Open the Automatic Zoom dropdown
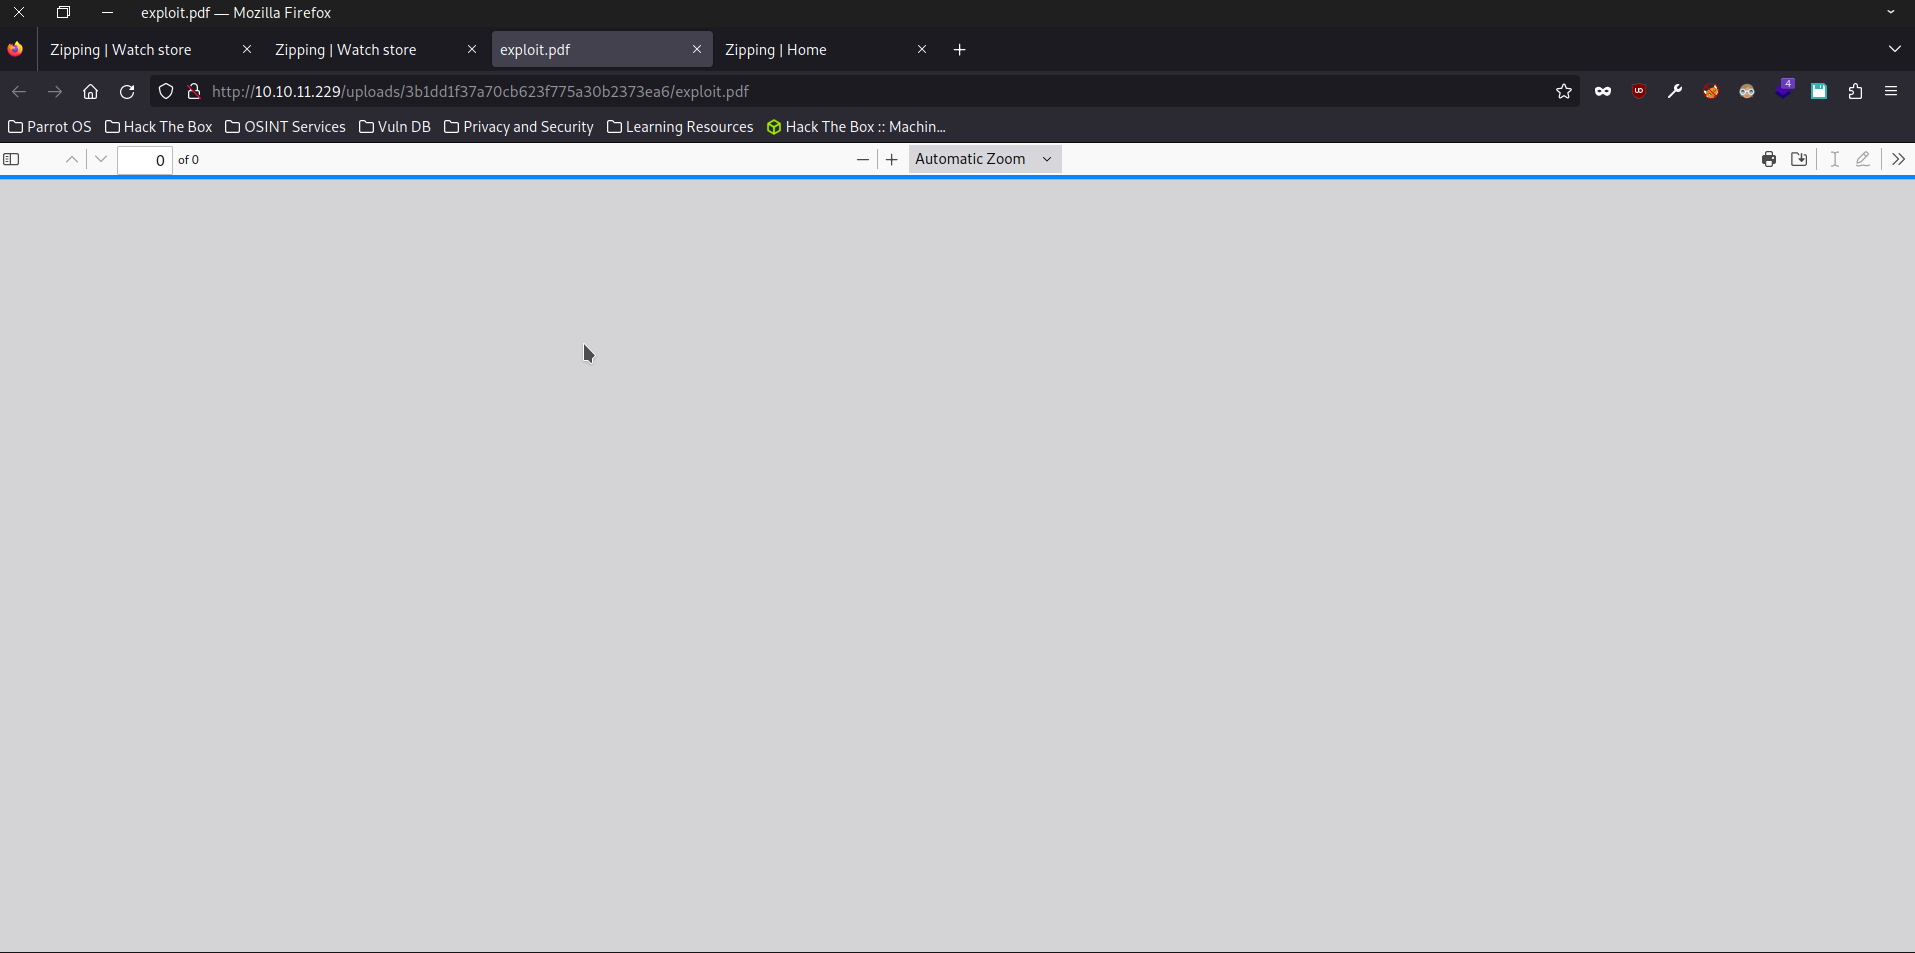The height and width of the screenshot is (953, 1915). tap(984, 159)
